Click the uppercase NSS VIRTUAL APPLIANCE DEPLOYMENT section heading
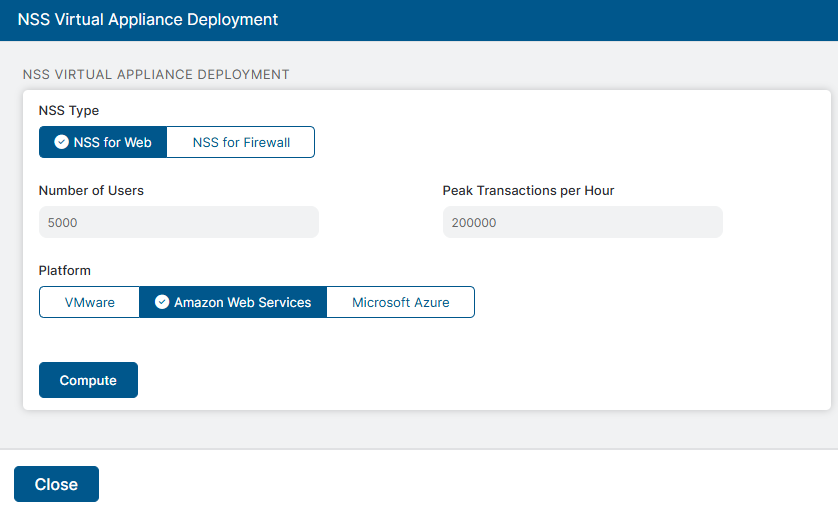This screenshot has height=515, width=838. click(156, 74)
